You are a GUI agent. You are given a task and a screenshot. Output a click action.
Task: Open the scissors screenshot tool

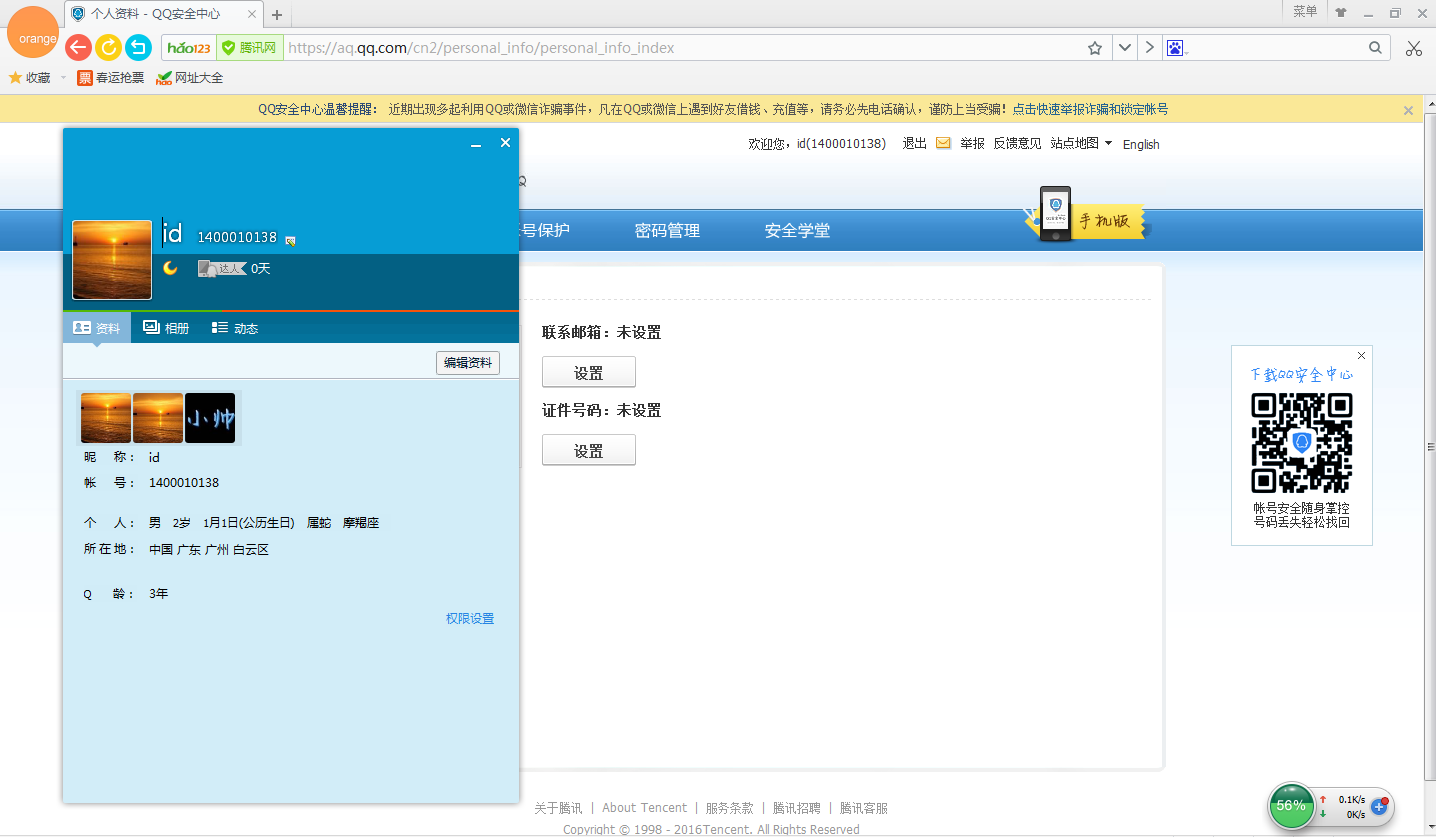1413,48
